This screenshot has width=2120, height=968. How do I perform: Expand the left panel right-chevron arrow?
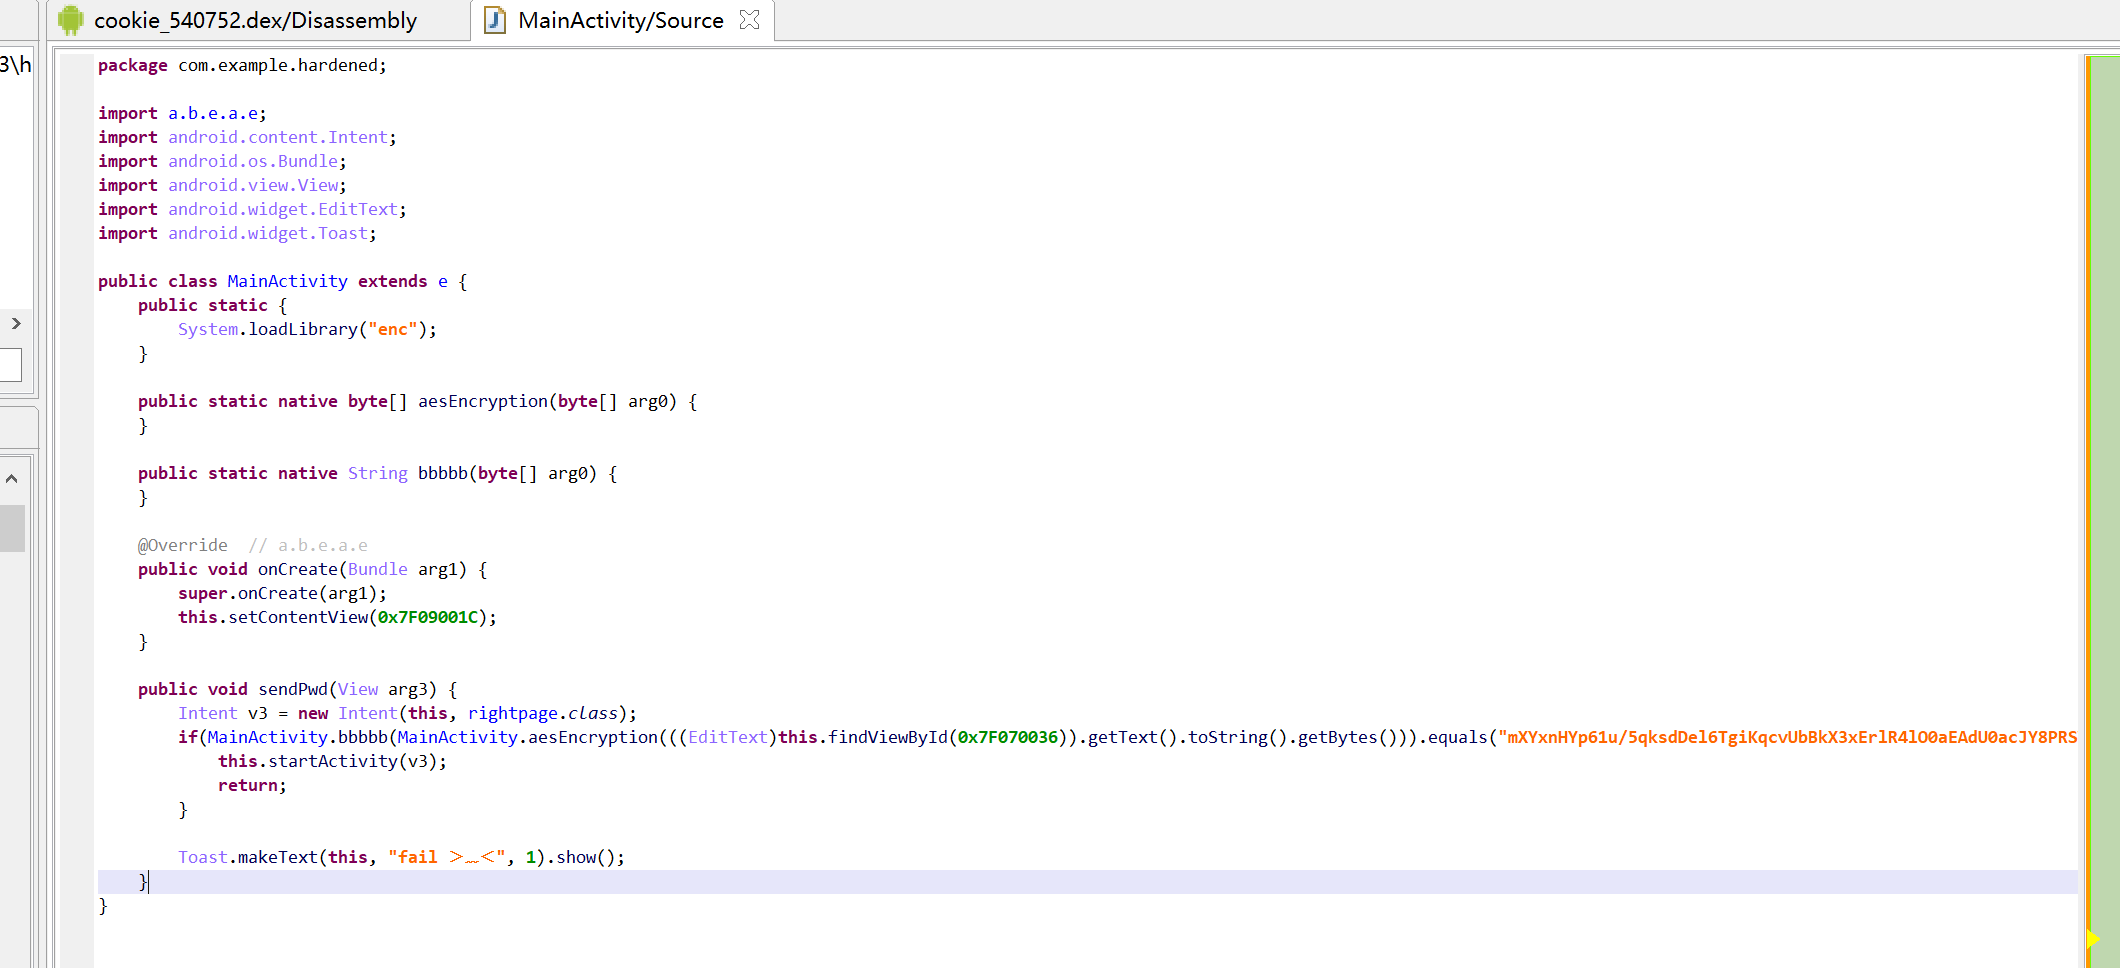click(16, 323)
